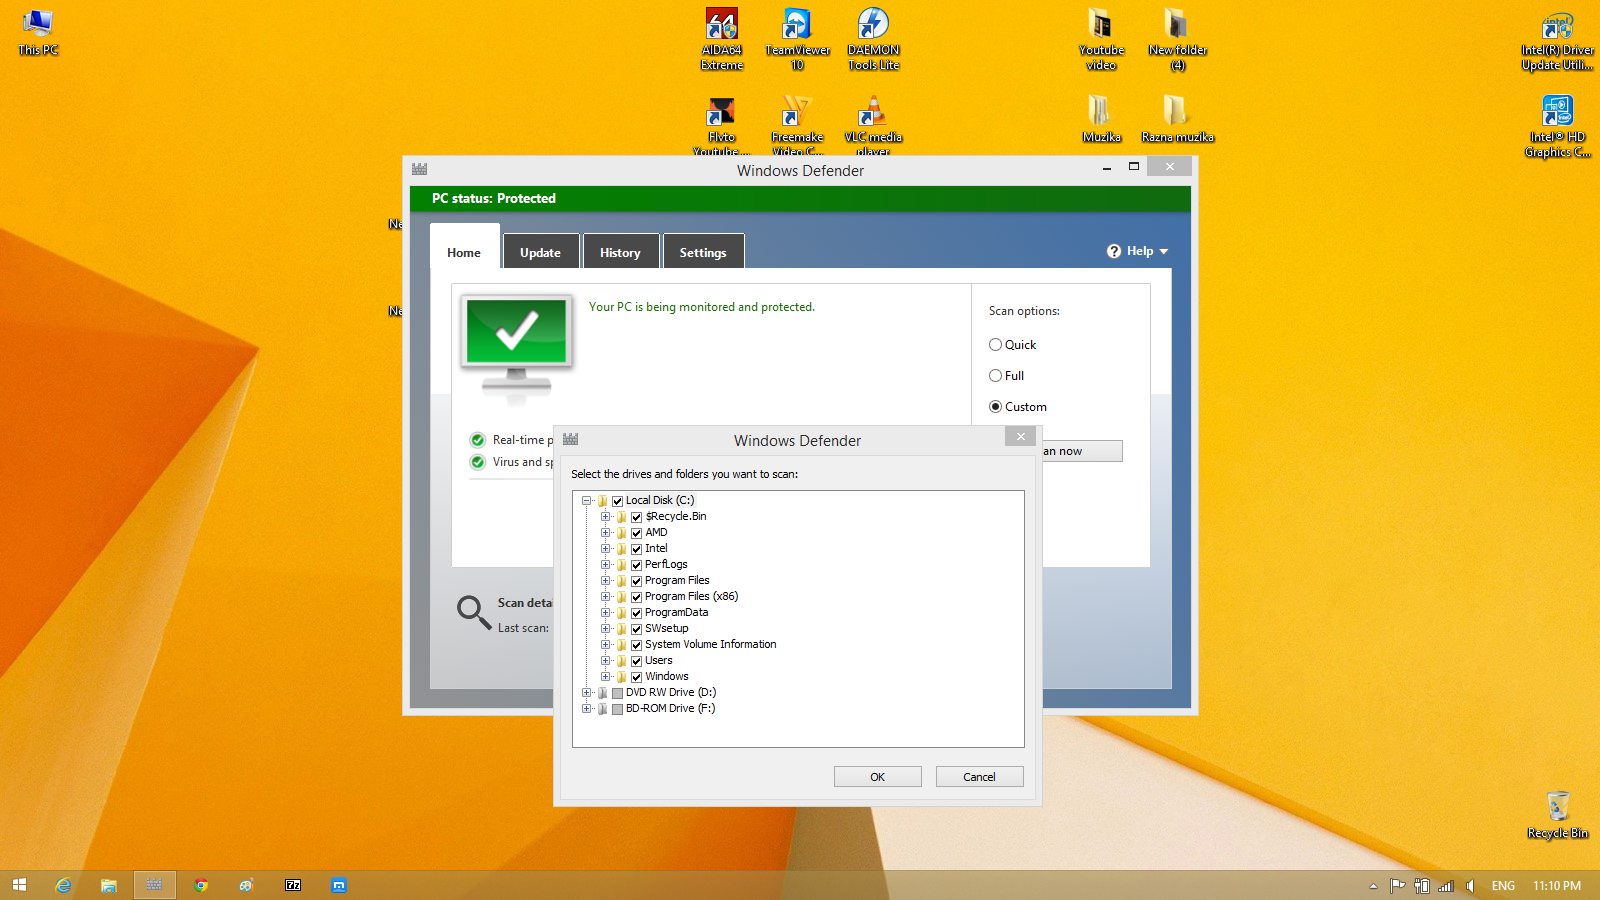
Task: Uncheck the PerfLogs folder checkbox
Action: click(x=636, y=565)
